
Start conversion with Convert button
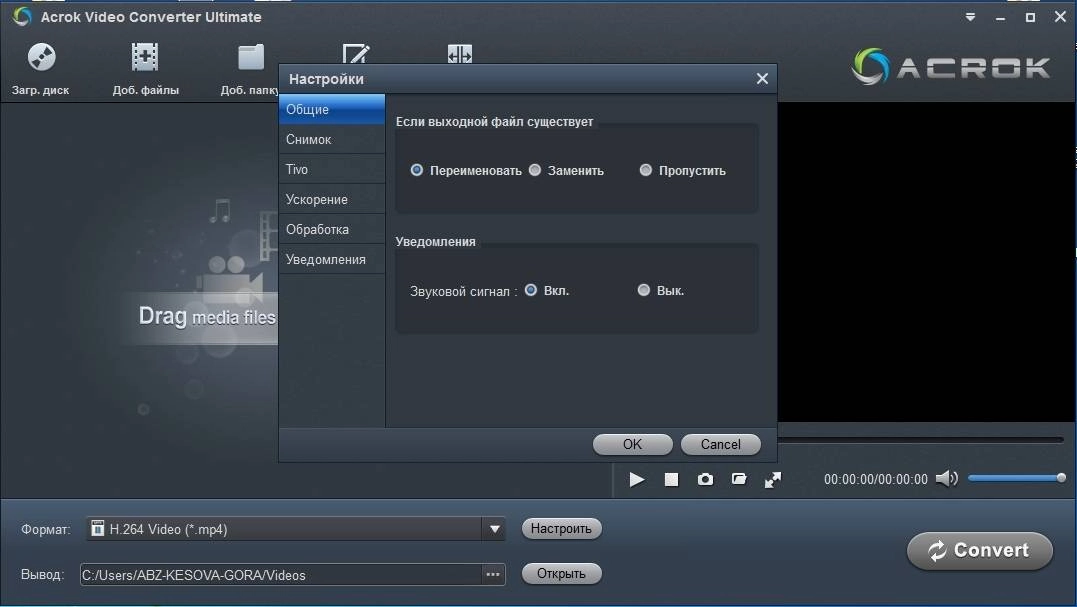pyautogui.click(x=979, y=551)
